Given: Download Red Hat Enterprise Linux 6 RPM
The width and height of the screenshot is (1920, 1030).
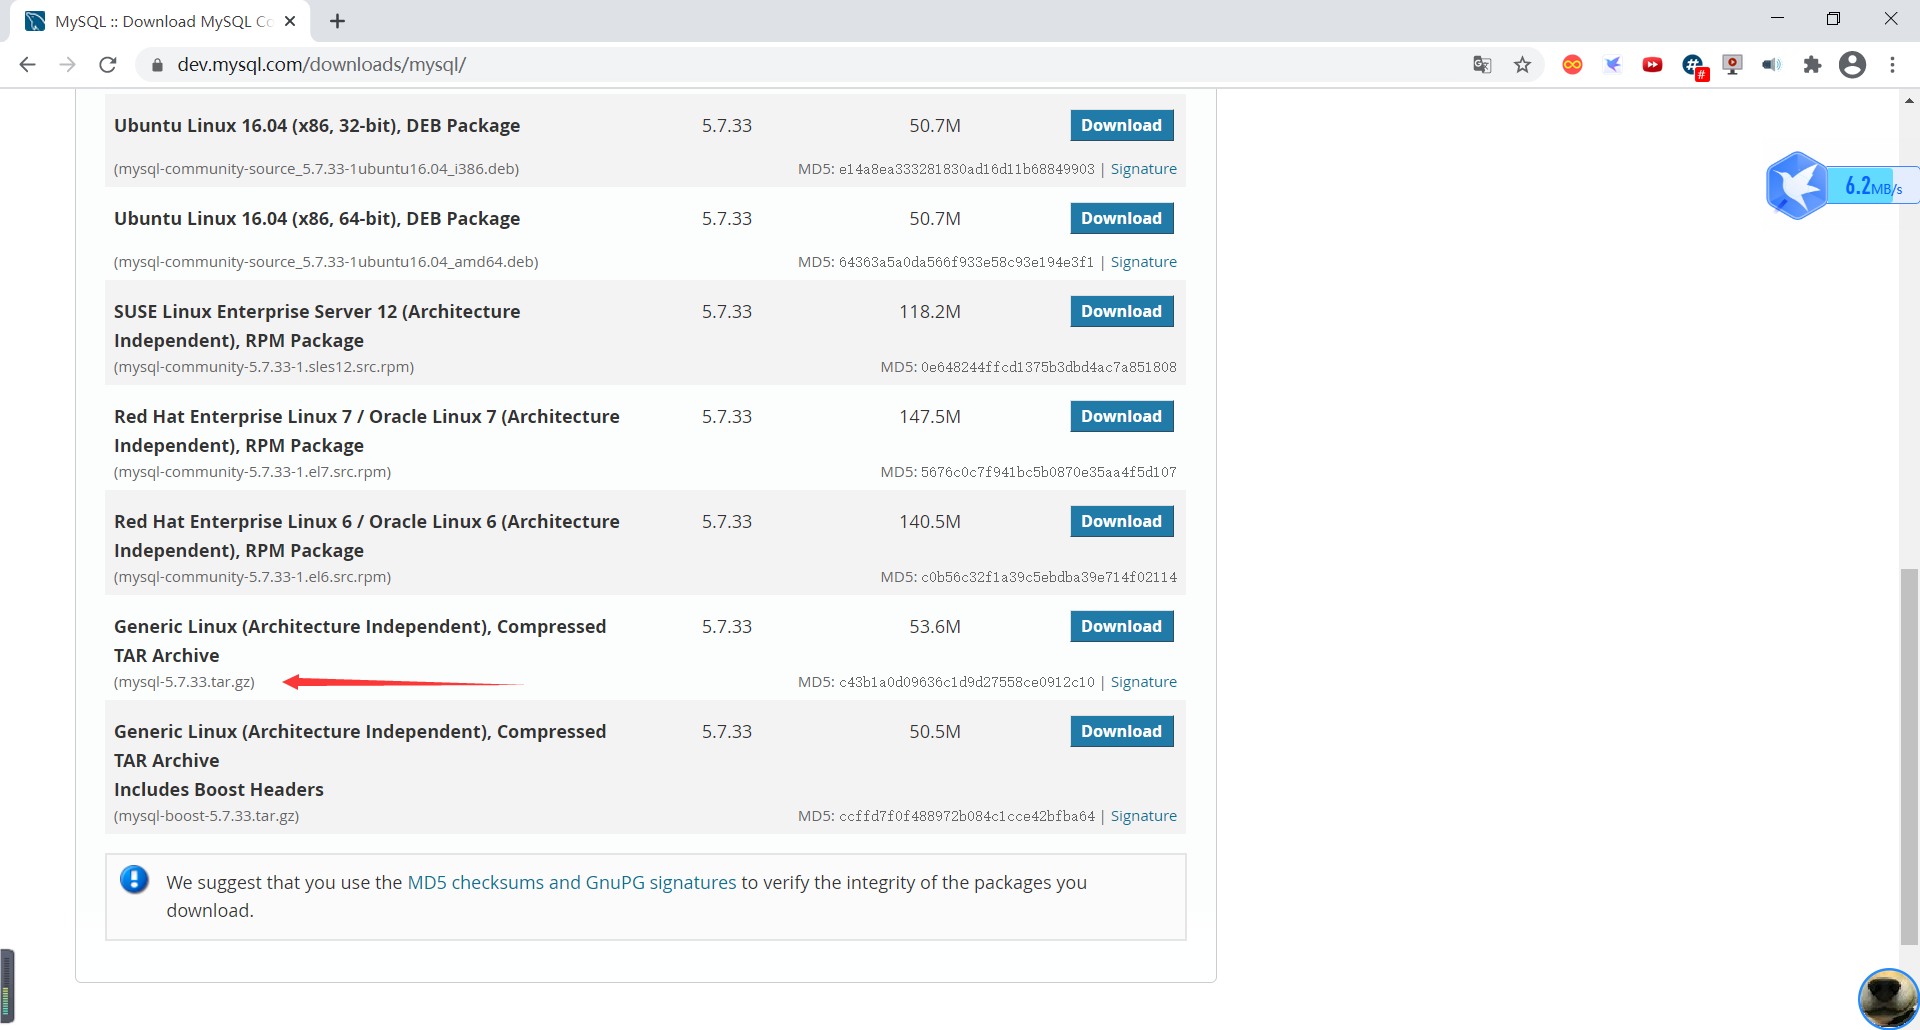Looking at the screenshot, I should pos(1121,521).
